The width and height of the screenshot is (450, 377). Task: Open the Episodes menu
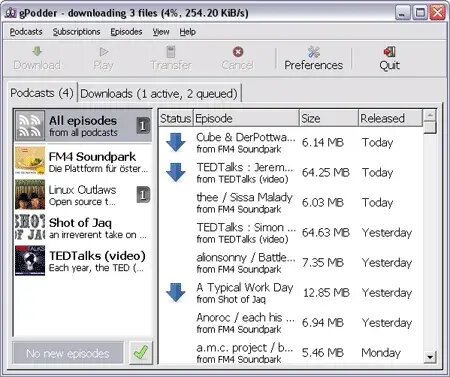pyautogui.click(x=126, y=32)
